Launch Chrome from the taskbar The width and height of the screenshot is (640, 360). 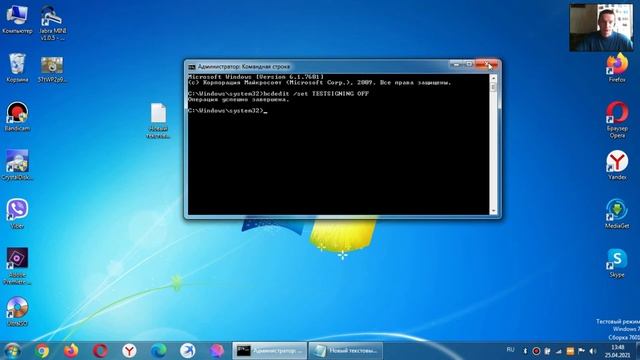(x=42, y=351)
